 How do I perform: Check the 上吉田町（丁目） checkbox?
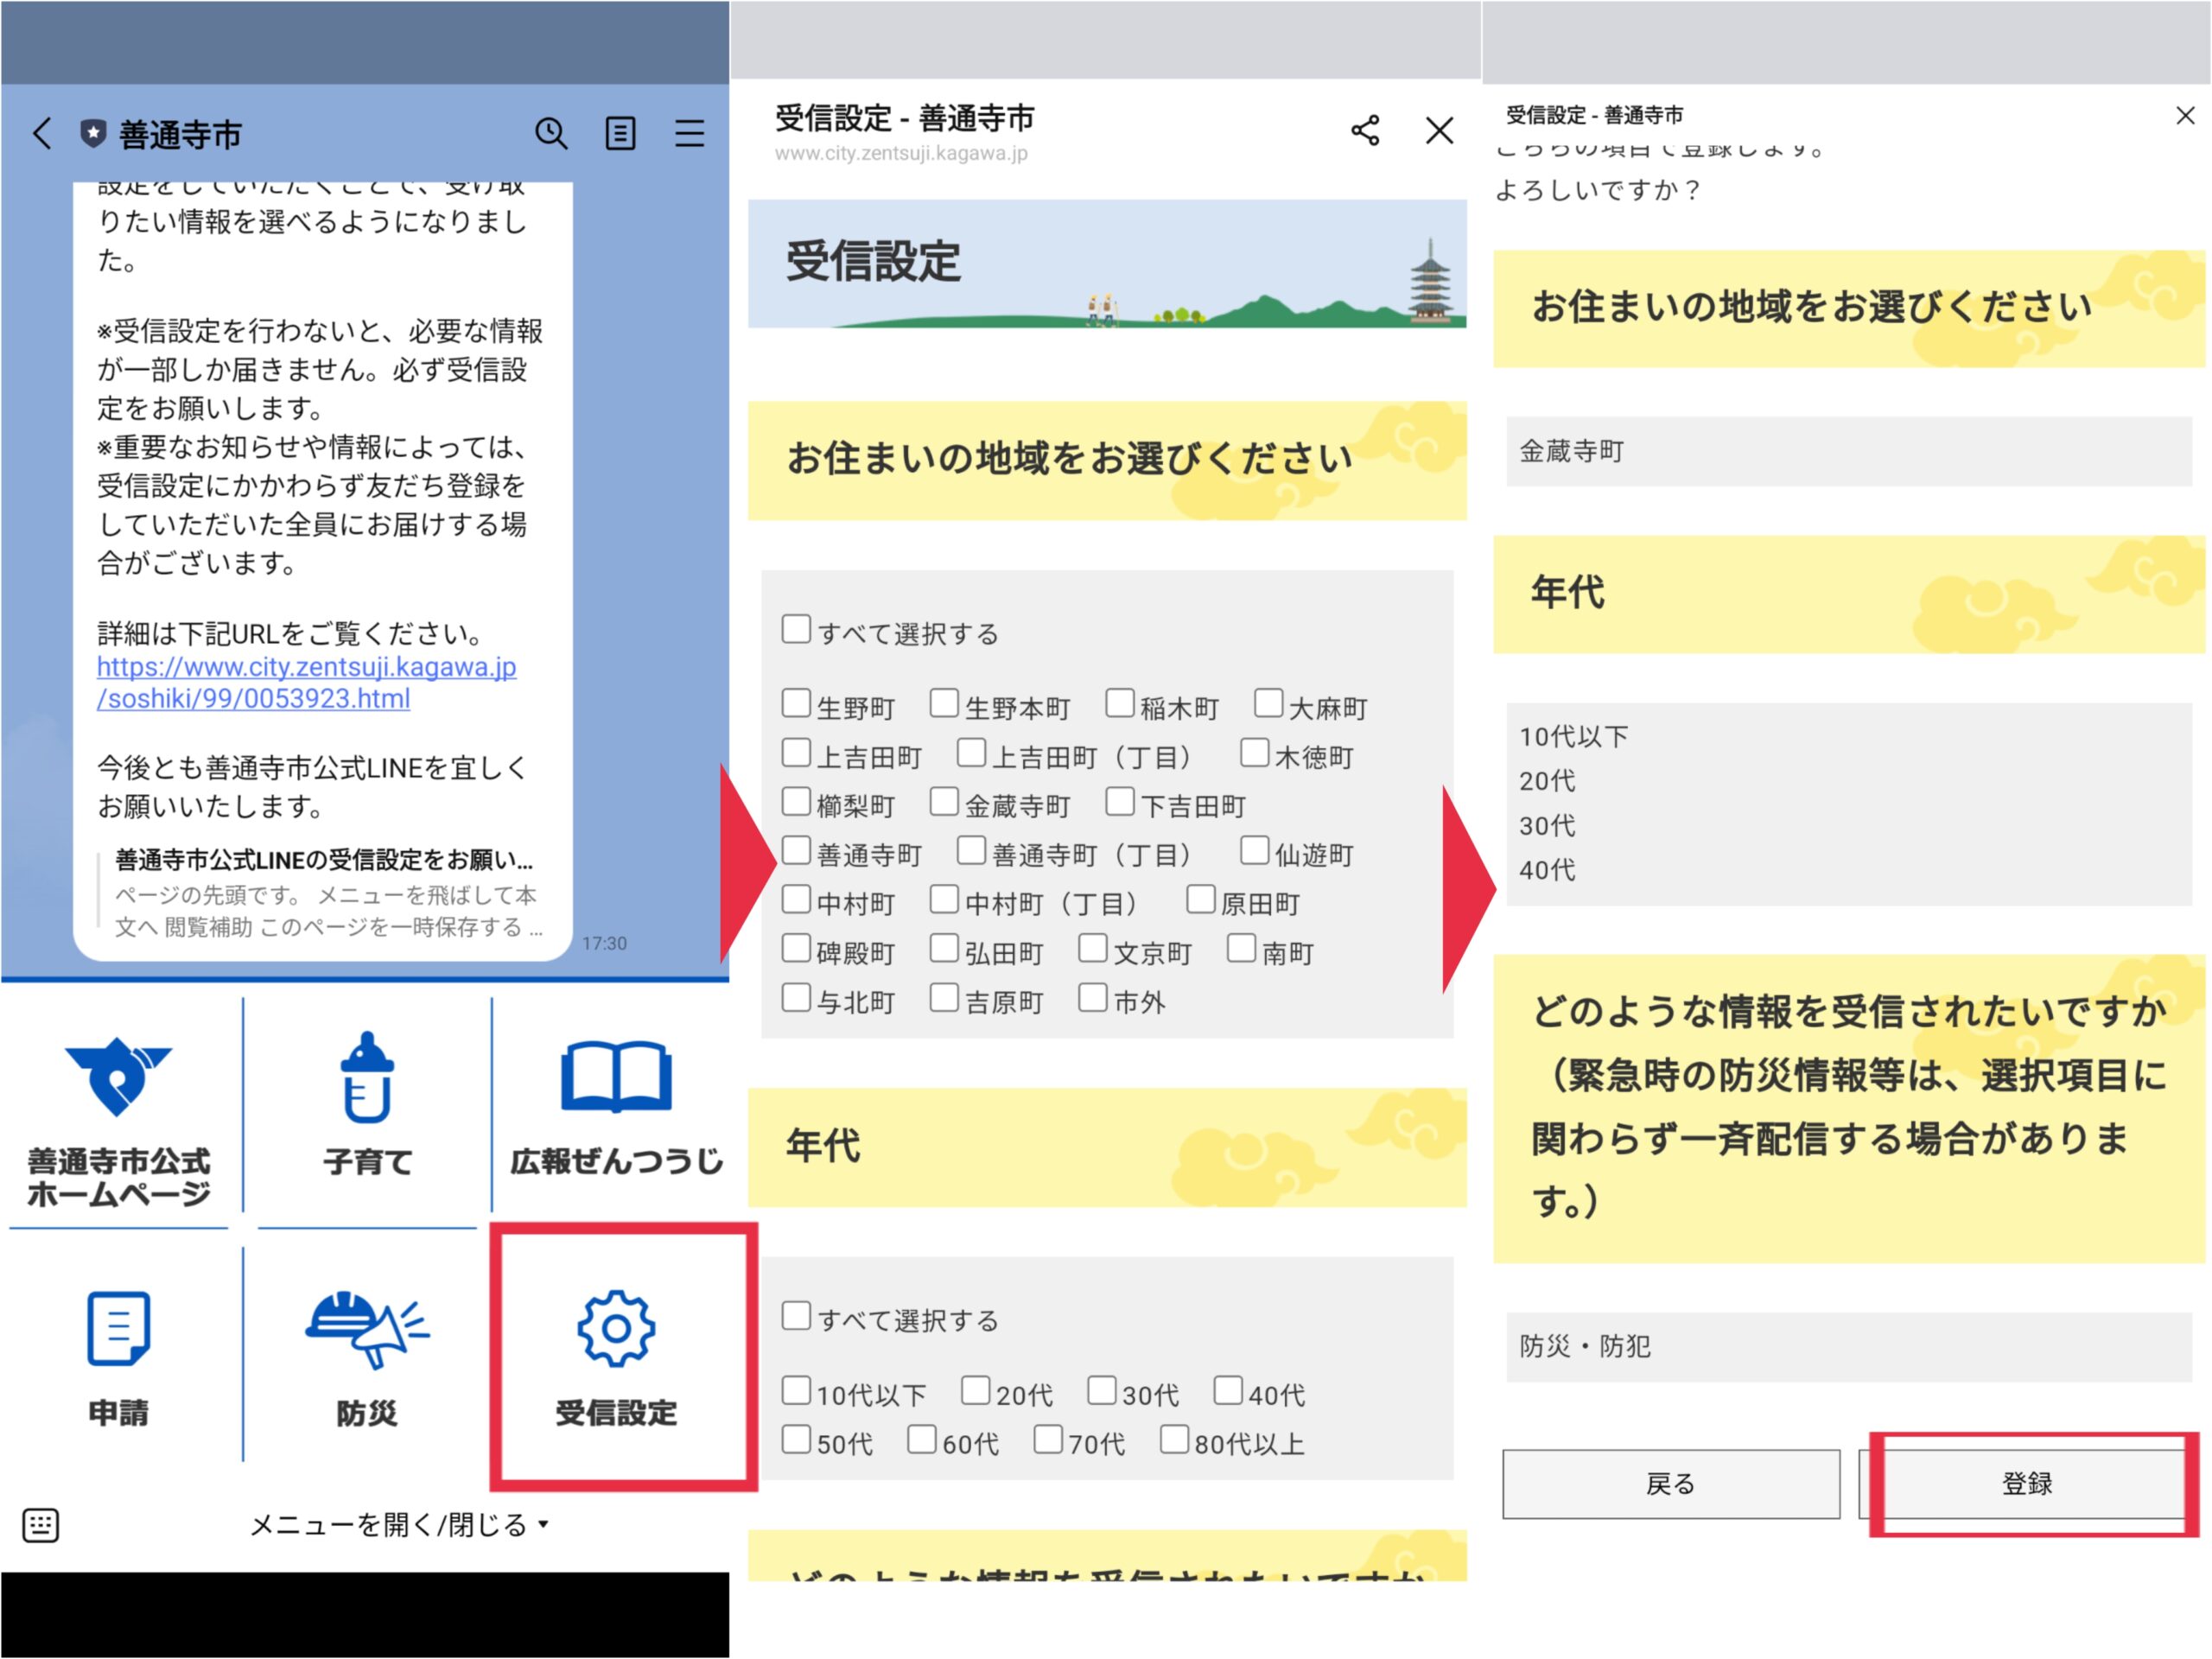(971, 752)
